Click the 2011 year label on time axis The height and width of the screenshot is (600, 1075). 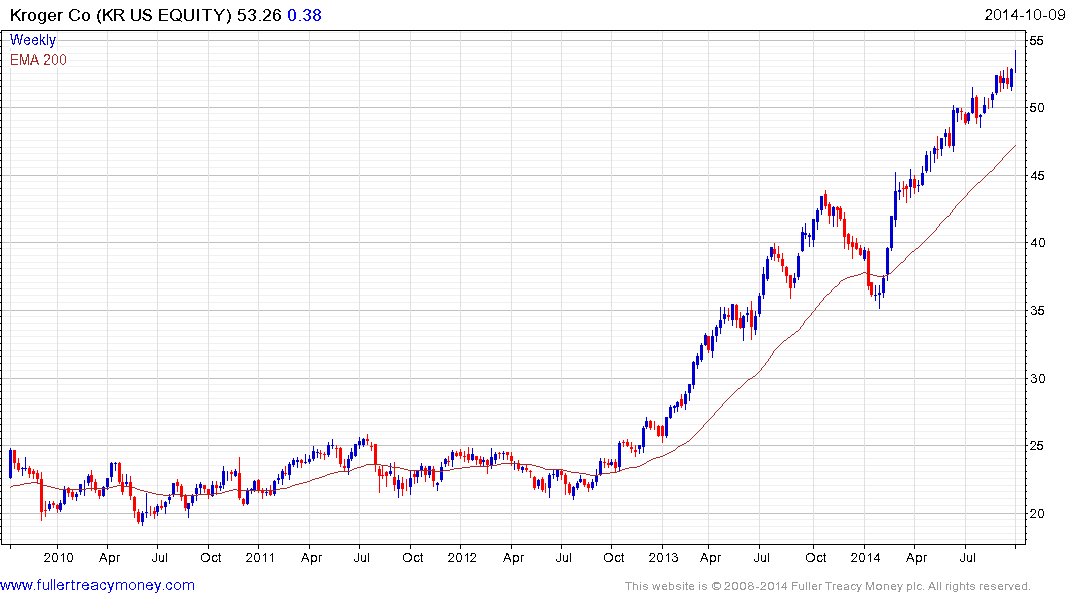coord(260,557)
